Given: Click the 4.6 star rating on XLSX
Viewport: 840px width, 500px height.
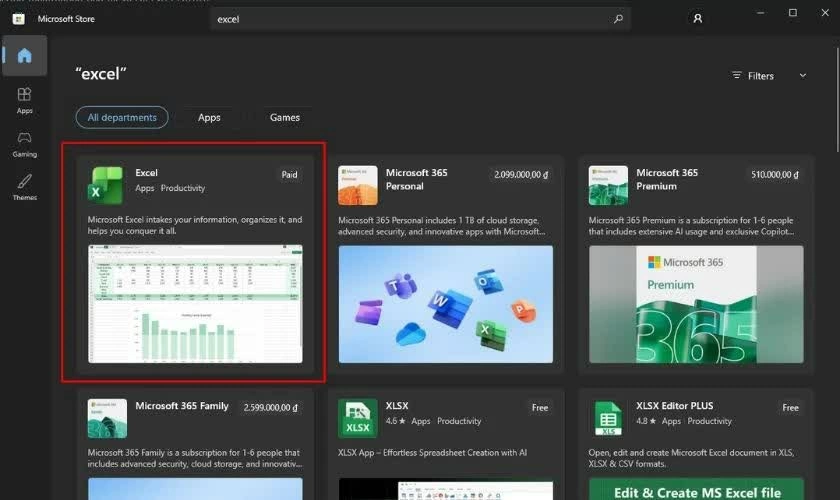Looking at the screenshot, I should coord(395,421).
